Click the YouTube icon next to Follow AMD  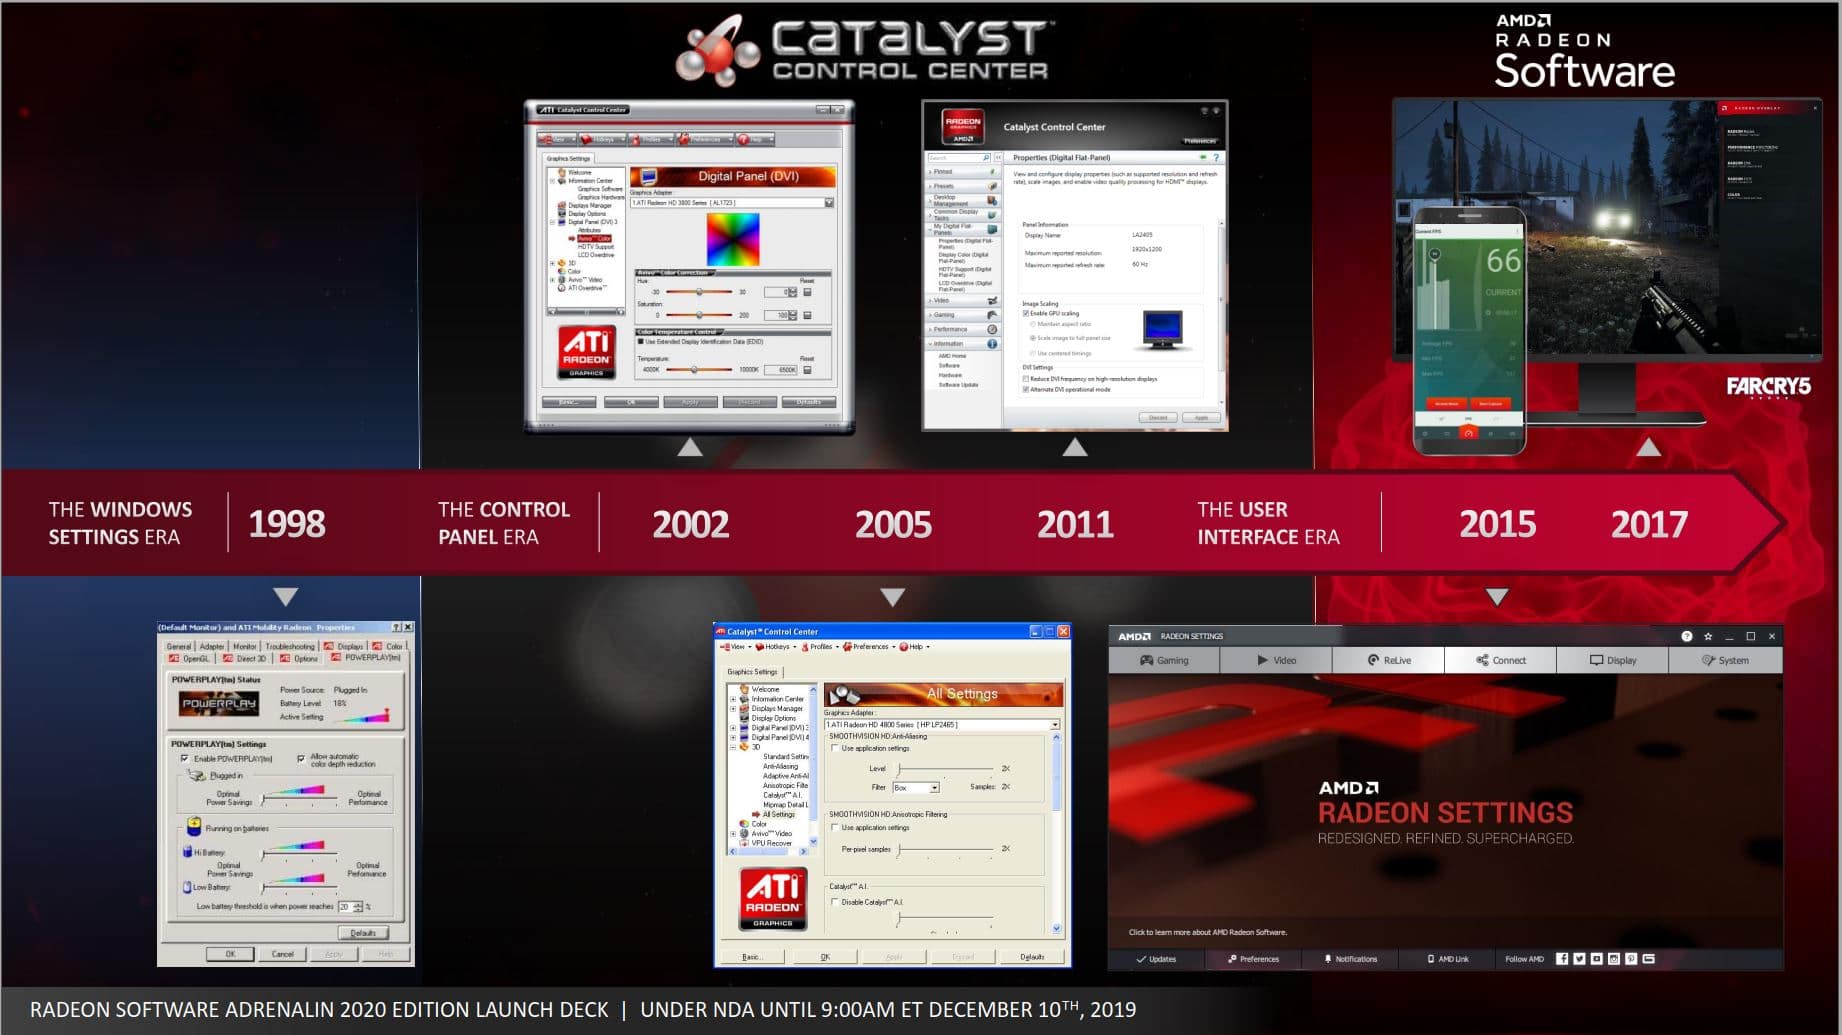1597,958
